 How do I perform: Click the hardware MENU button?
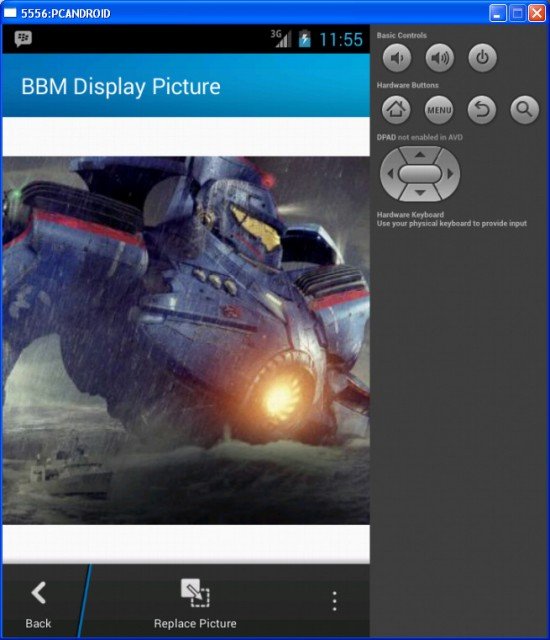[439, 110]
